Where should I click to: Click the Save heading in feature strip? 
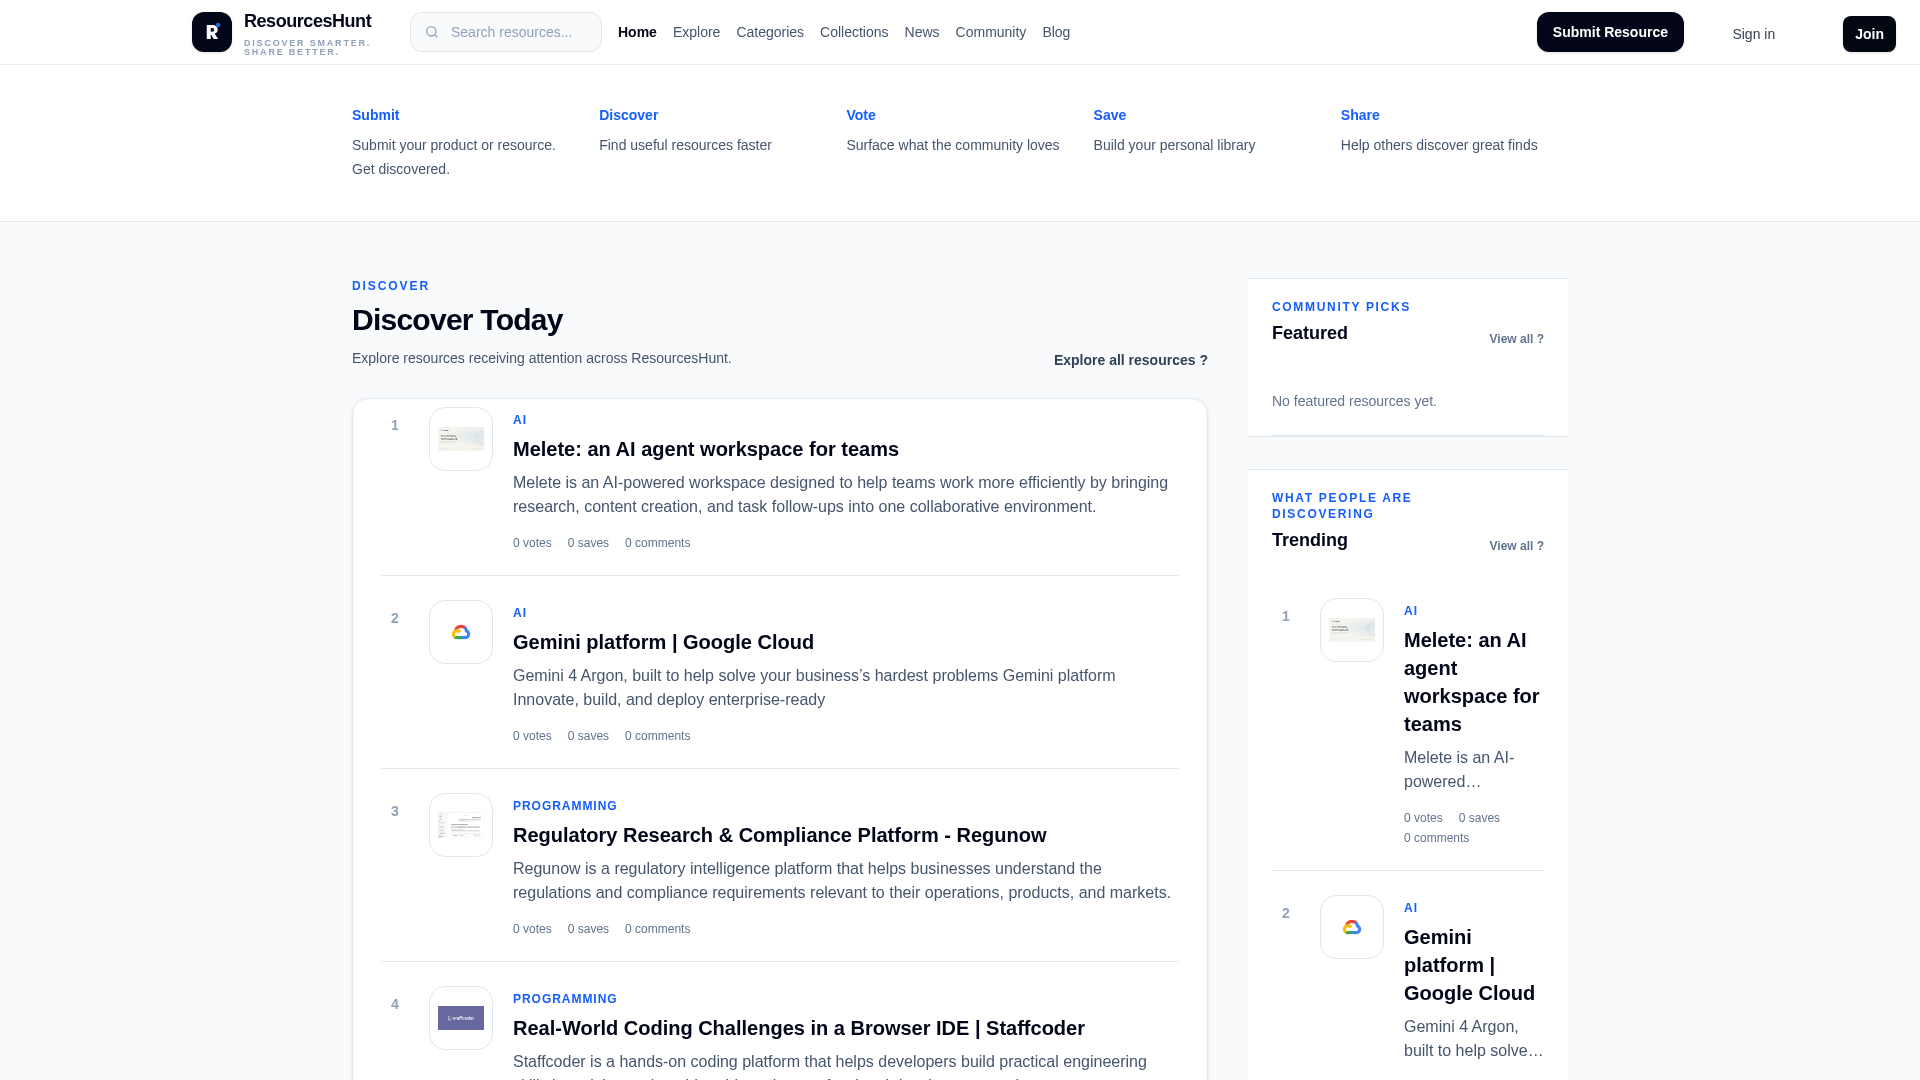click(x=1110, y=115)
